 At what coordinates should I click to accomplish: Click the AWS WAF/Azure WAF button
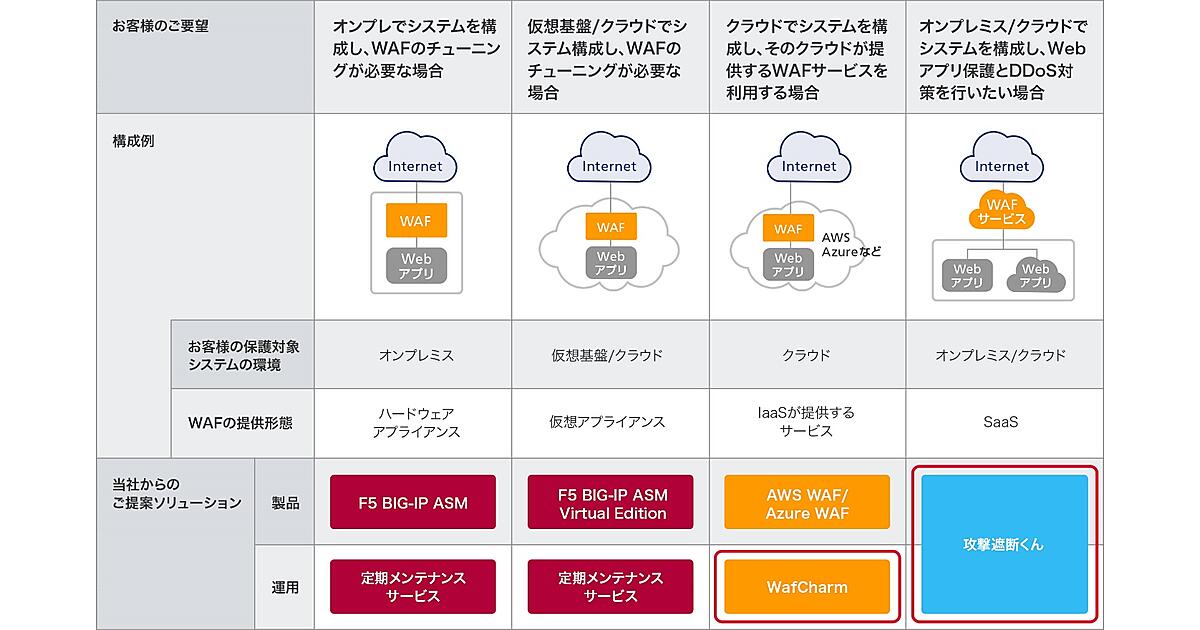807,502
